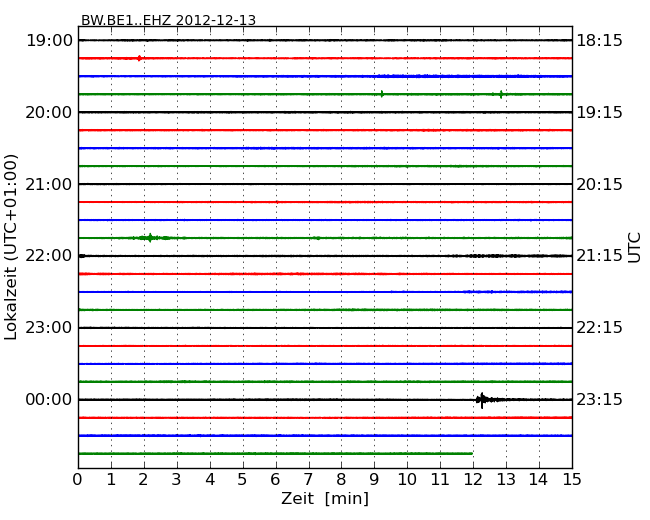The image size is (650, 520).
Task: Pick the x-axis tick label 3
Action: pos(177,479)
